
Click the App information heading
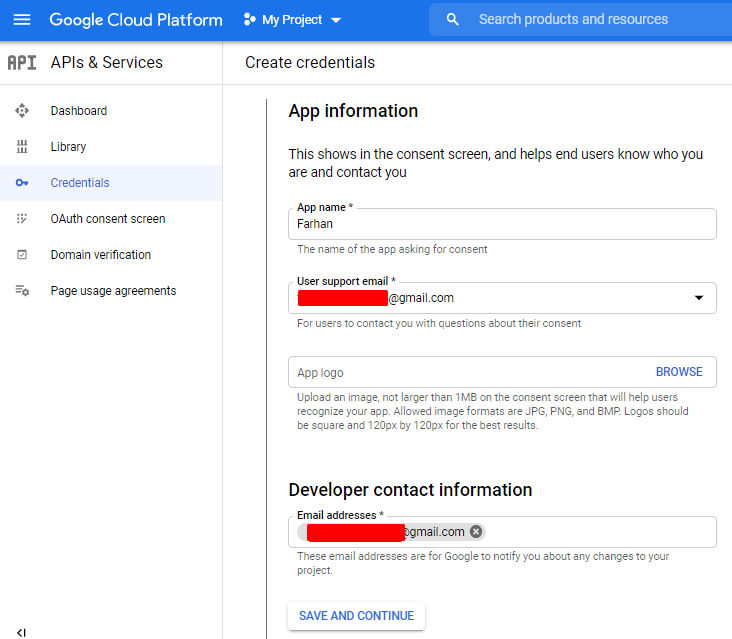pyautogui.click(x=353, y=111)
